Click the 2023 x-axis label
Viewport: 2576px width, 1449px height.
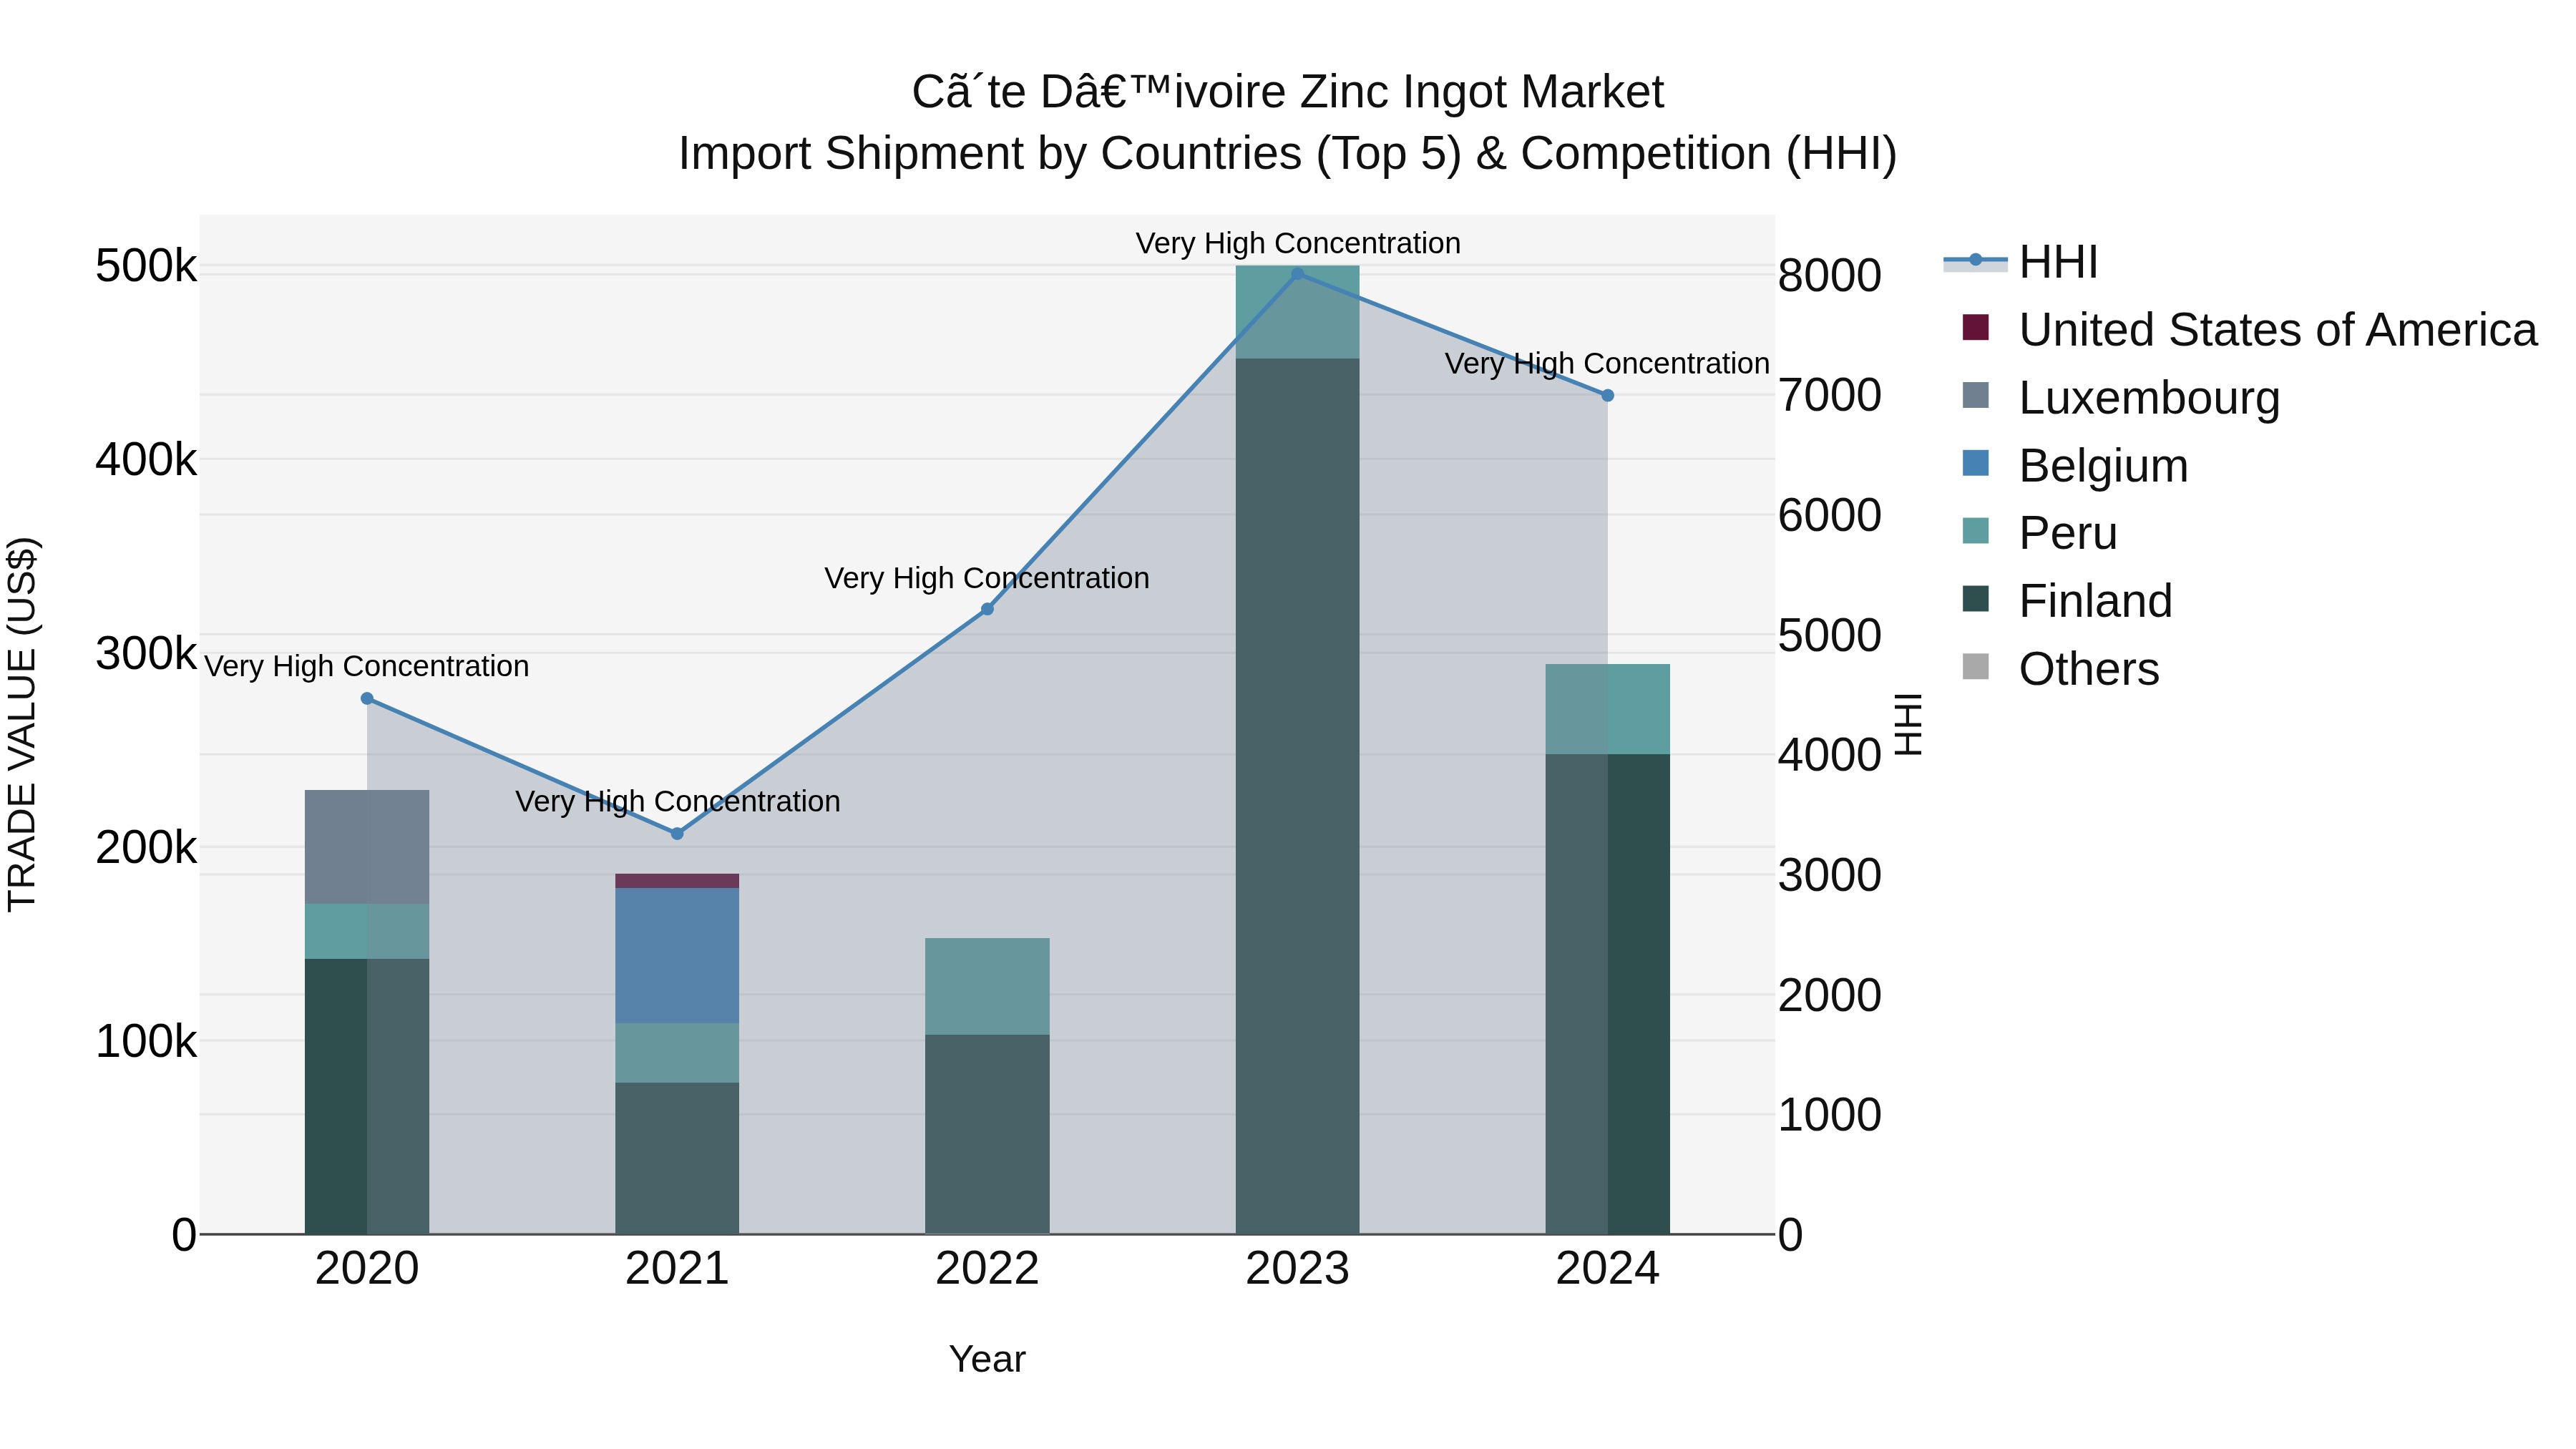[x=1297, y=1269]
